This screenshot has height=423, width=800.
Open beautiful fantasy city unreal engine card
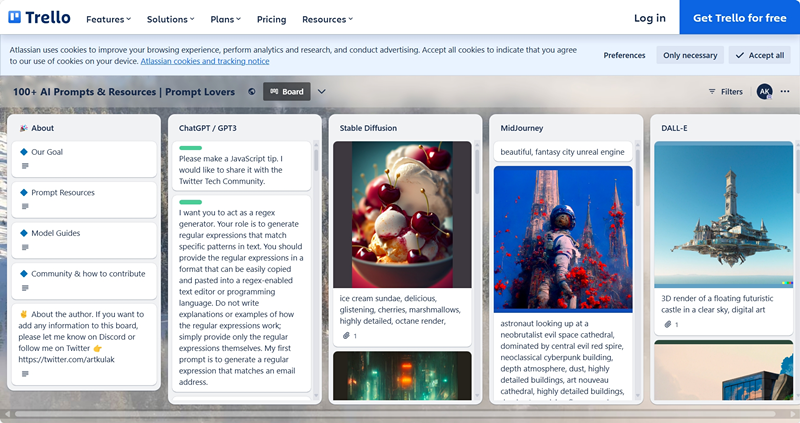coord(562,152)
